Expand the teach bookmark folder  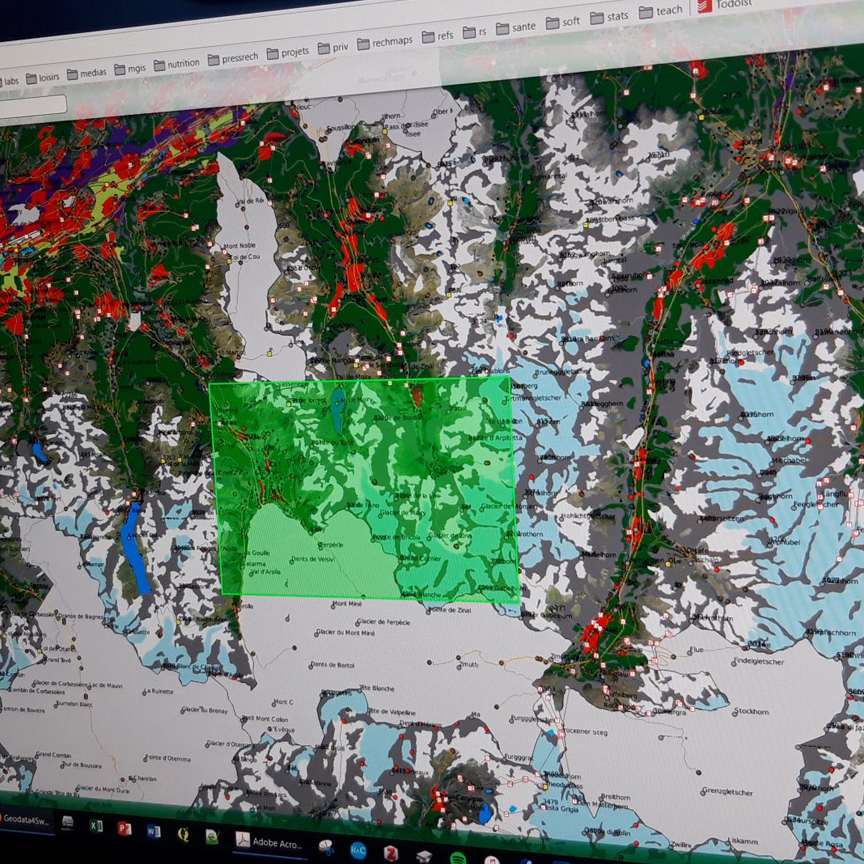pos(661,11)
